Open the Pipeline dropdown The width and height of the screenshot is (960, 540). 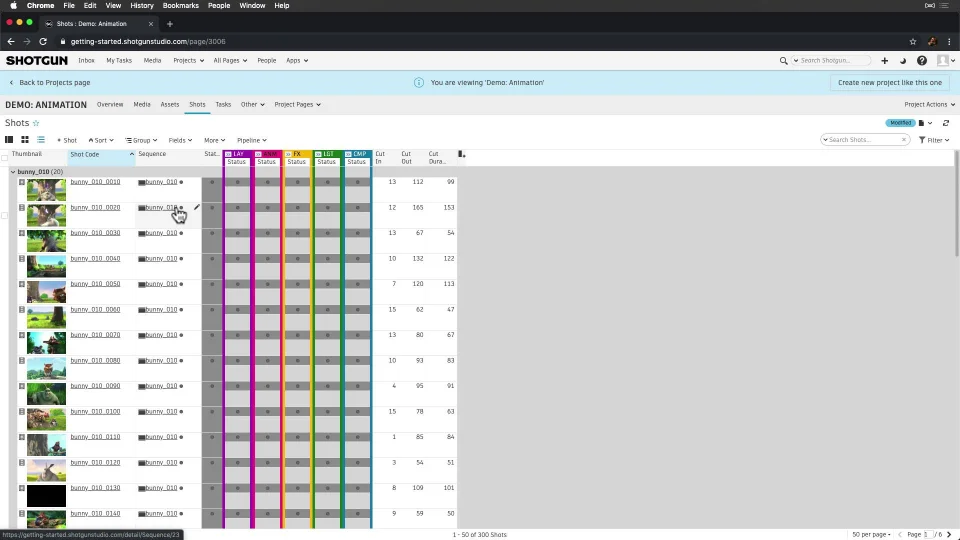click(x=252, y=140)
